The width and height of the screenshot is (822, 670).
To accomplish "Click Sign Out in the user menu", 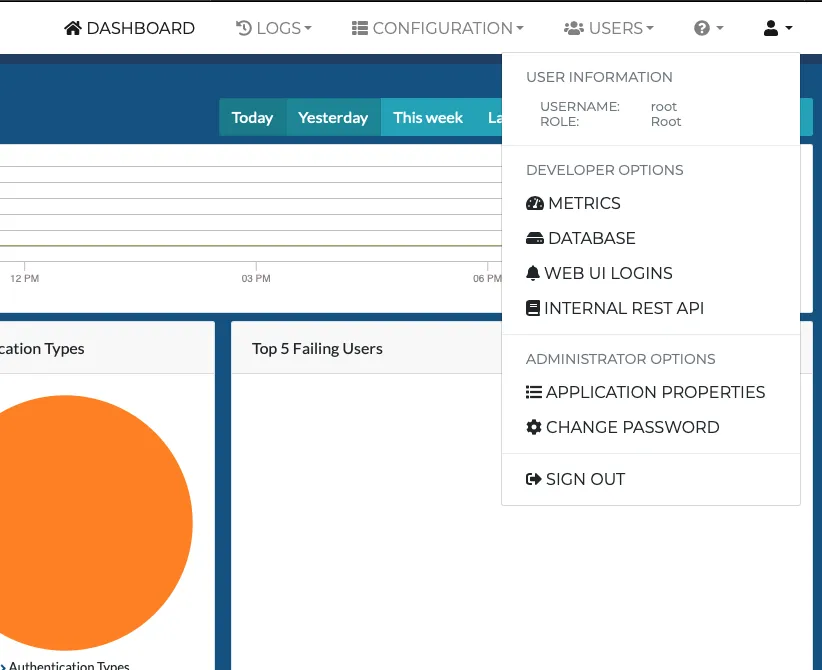I will coord(585,479).
